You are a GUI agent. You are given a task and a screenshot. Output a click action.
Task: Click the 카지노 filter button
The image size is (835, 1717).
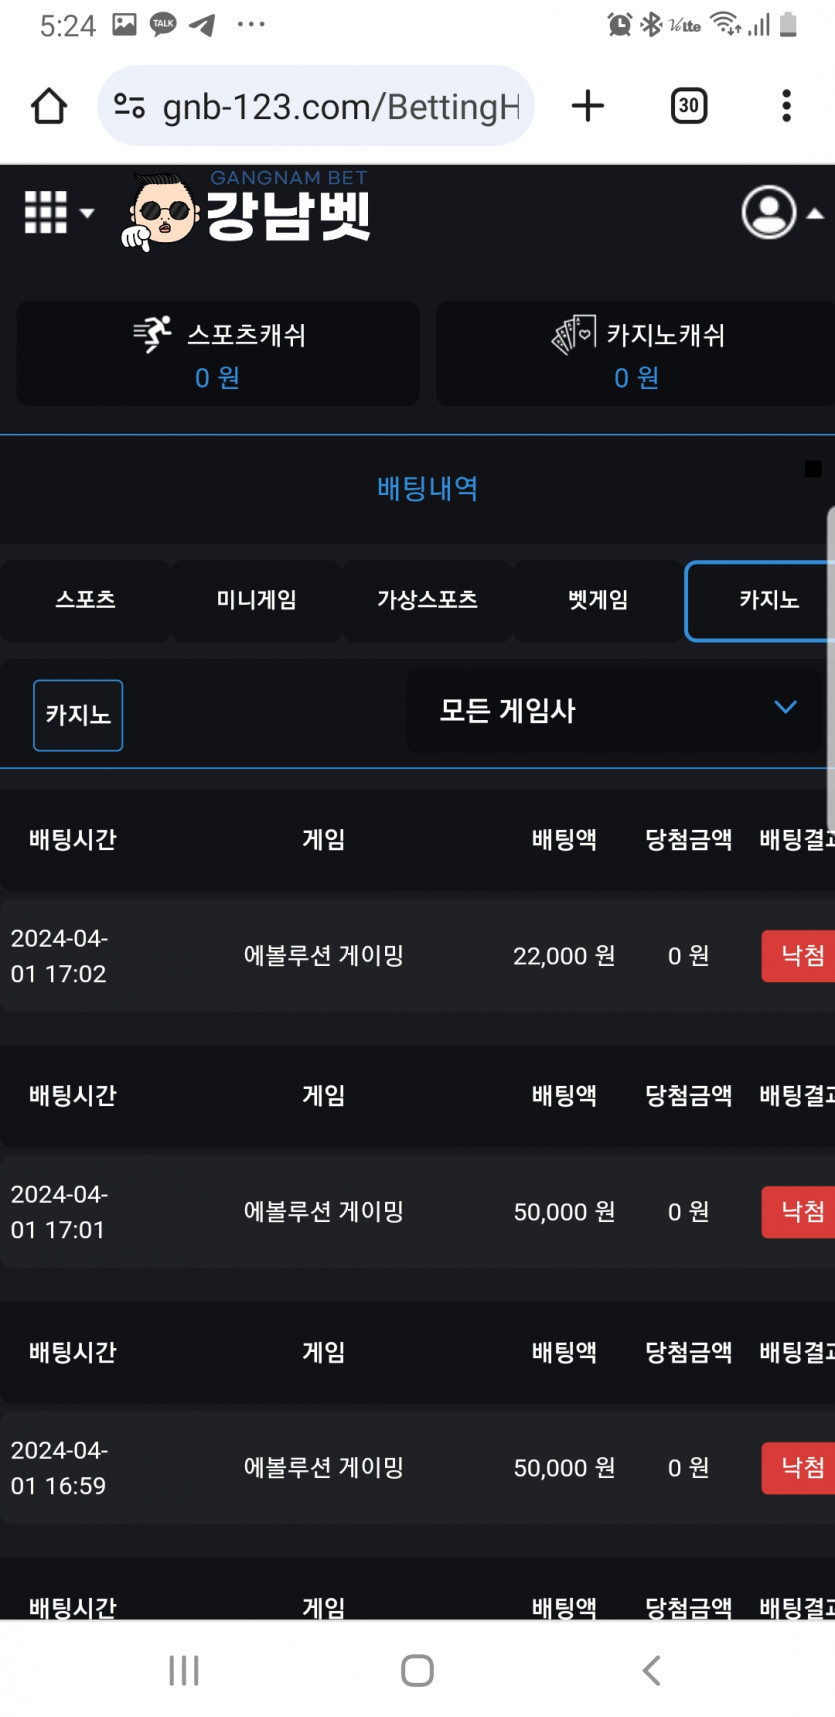[x=78, y=715]
